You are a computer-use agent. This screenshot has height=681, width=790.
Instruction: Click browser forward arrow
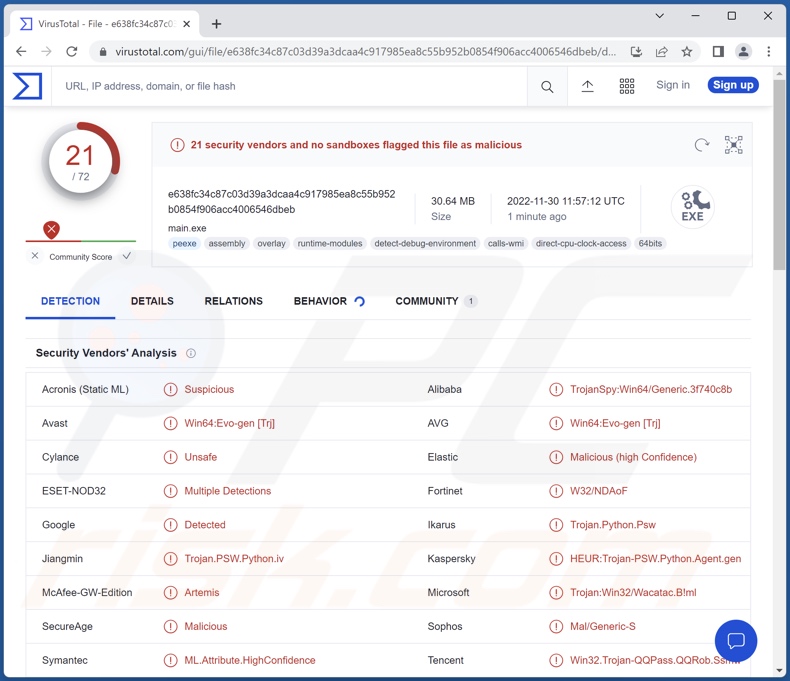point(46,51)
